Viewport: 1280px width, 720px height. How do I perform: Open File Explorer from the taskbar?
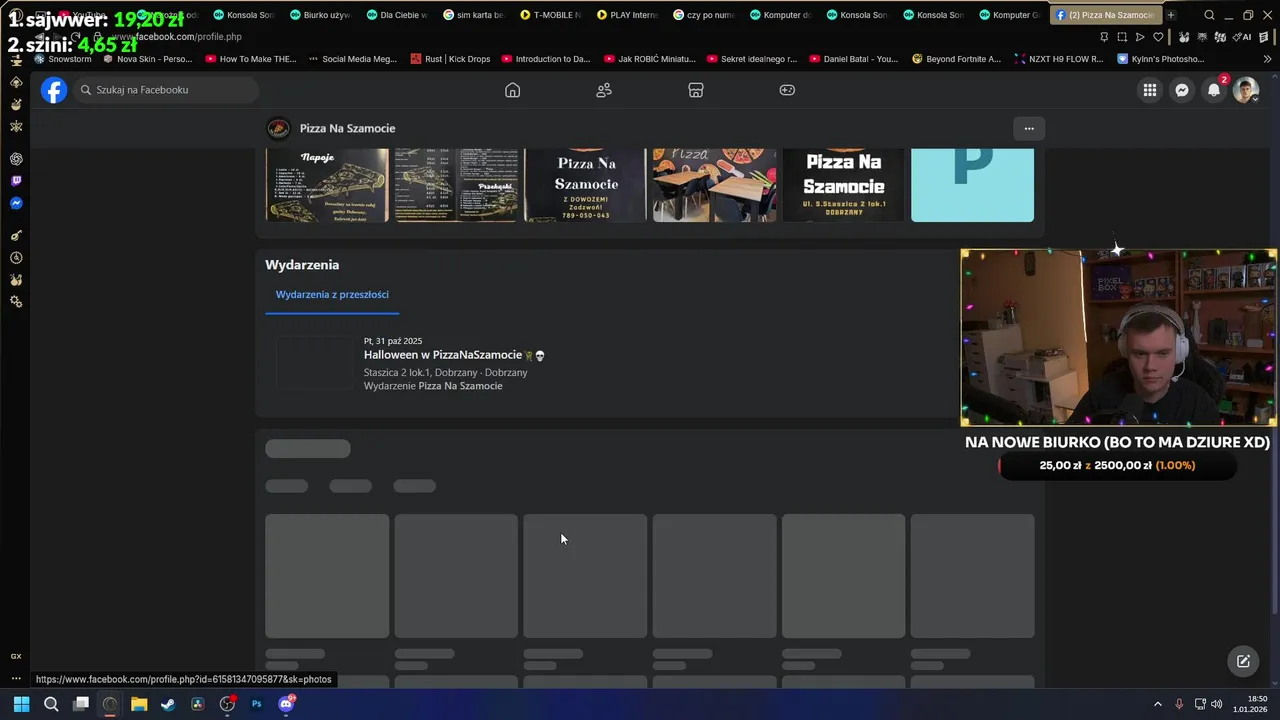tap(139, 704)
